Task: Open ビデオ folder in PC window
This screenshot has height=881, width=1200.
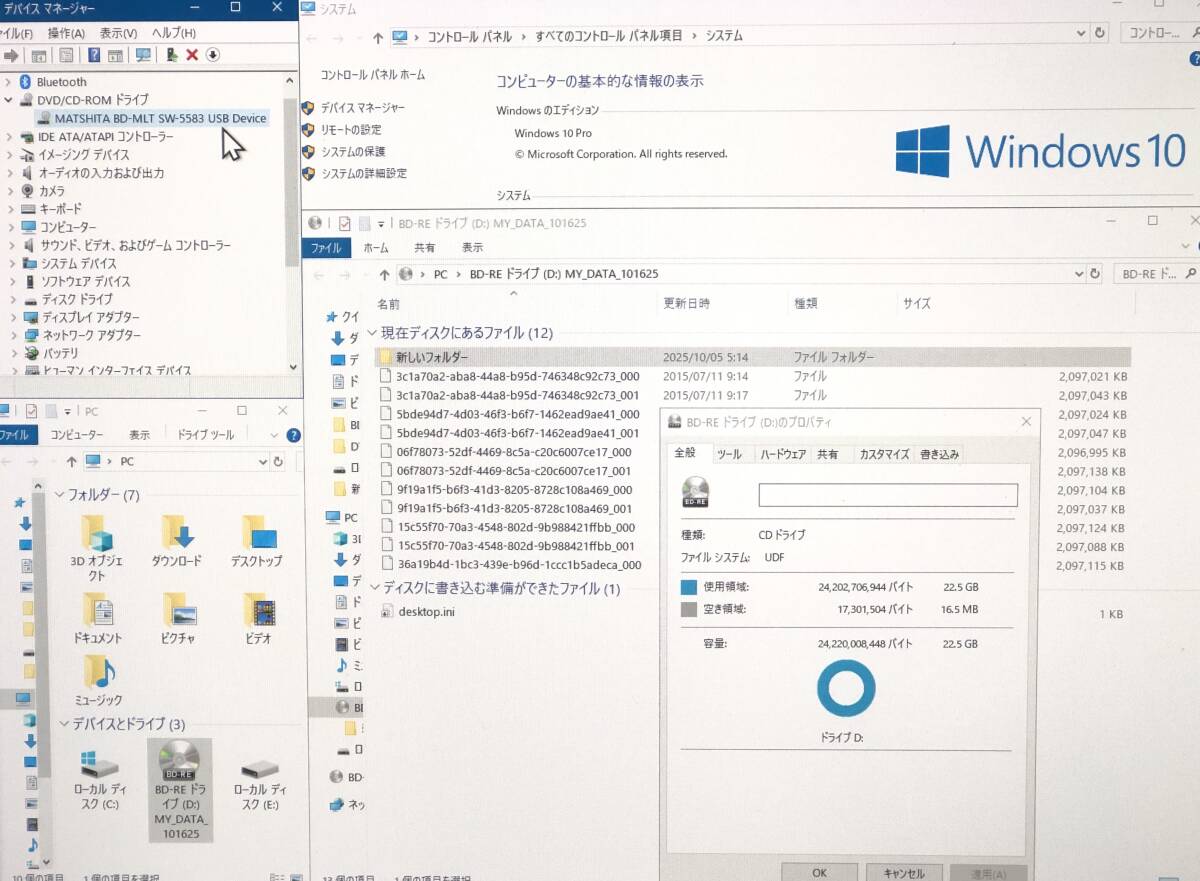Action: click(x=258, y=618)
